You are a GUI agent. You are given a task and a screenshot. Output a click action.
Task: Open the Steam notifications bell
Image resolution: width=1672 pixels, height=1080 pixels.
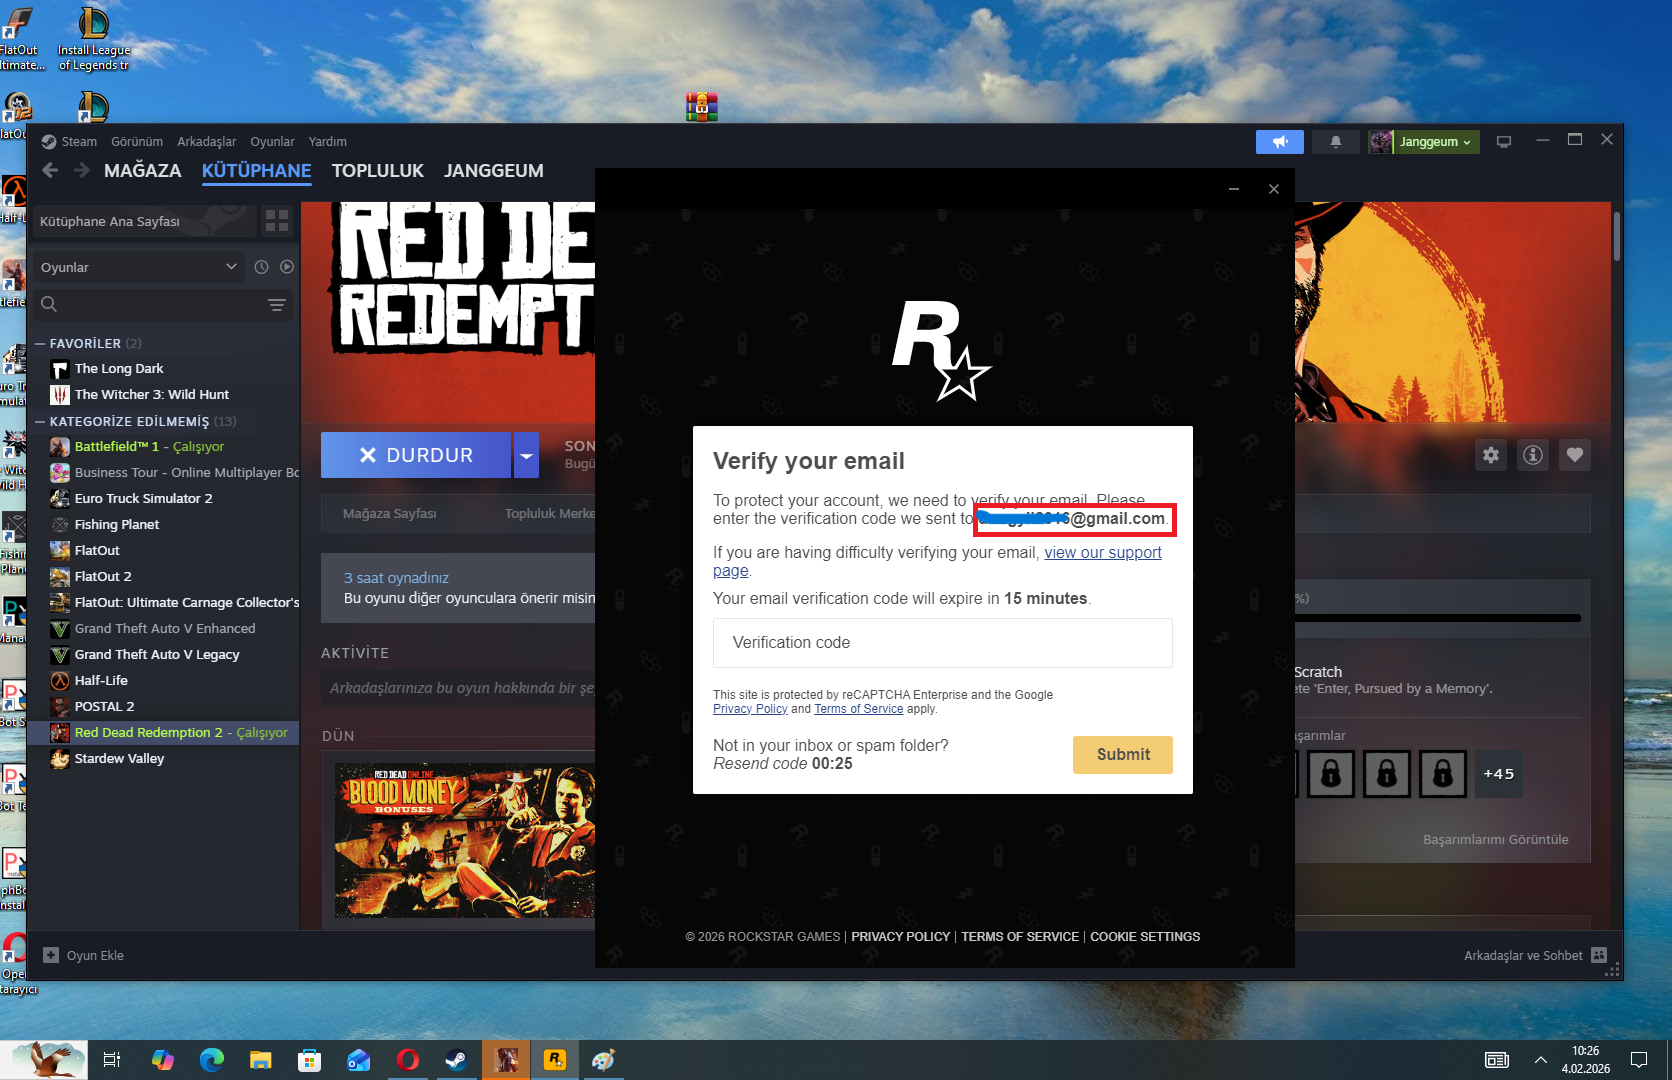coord(1335,142)
